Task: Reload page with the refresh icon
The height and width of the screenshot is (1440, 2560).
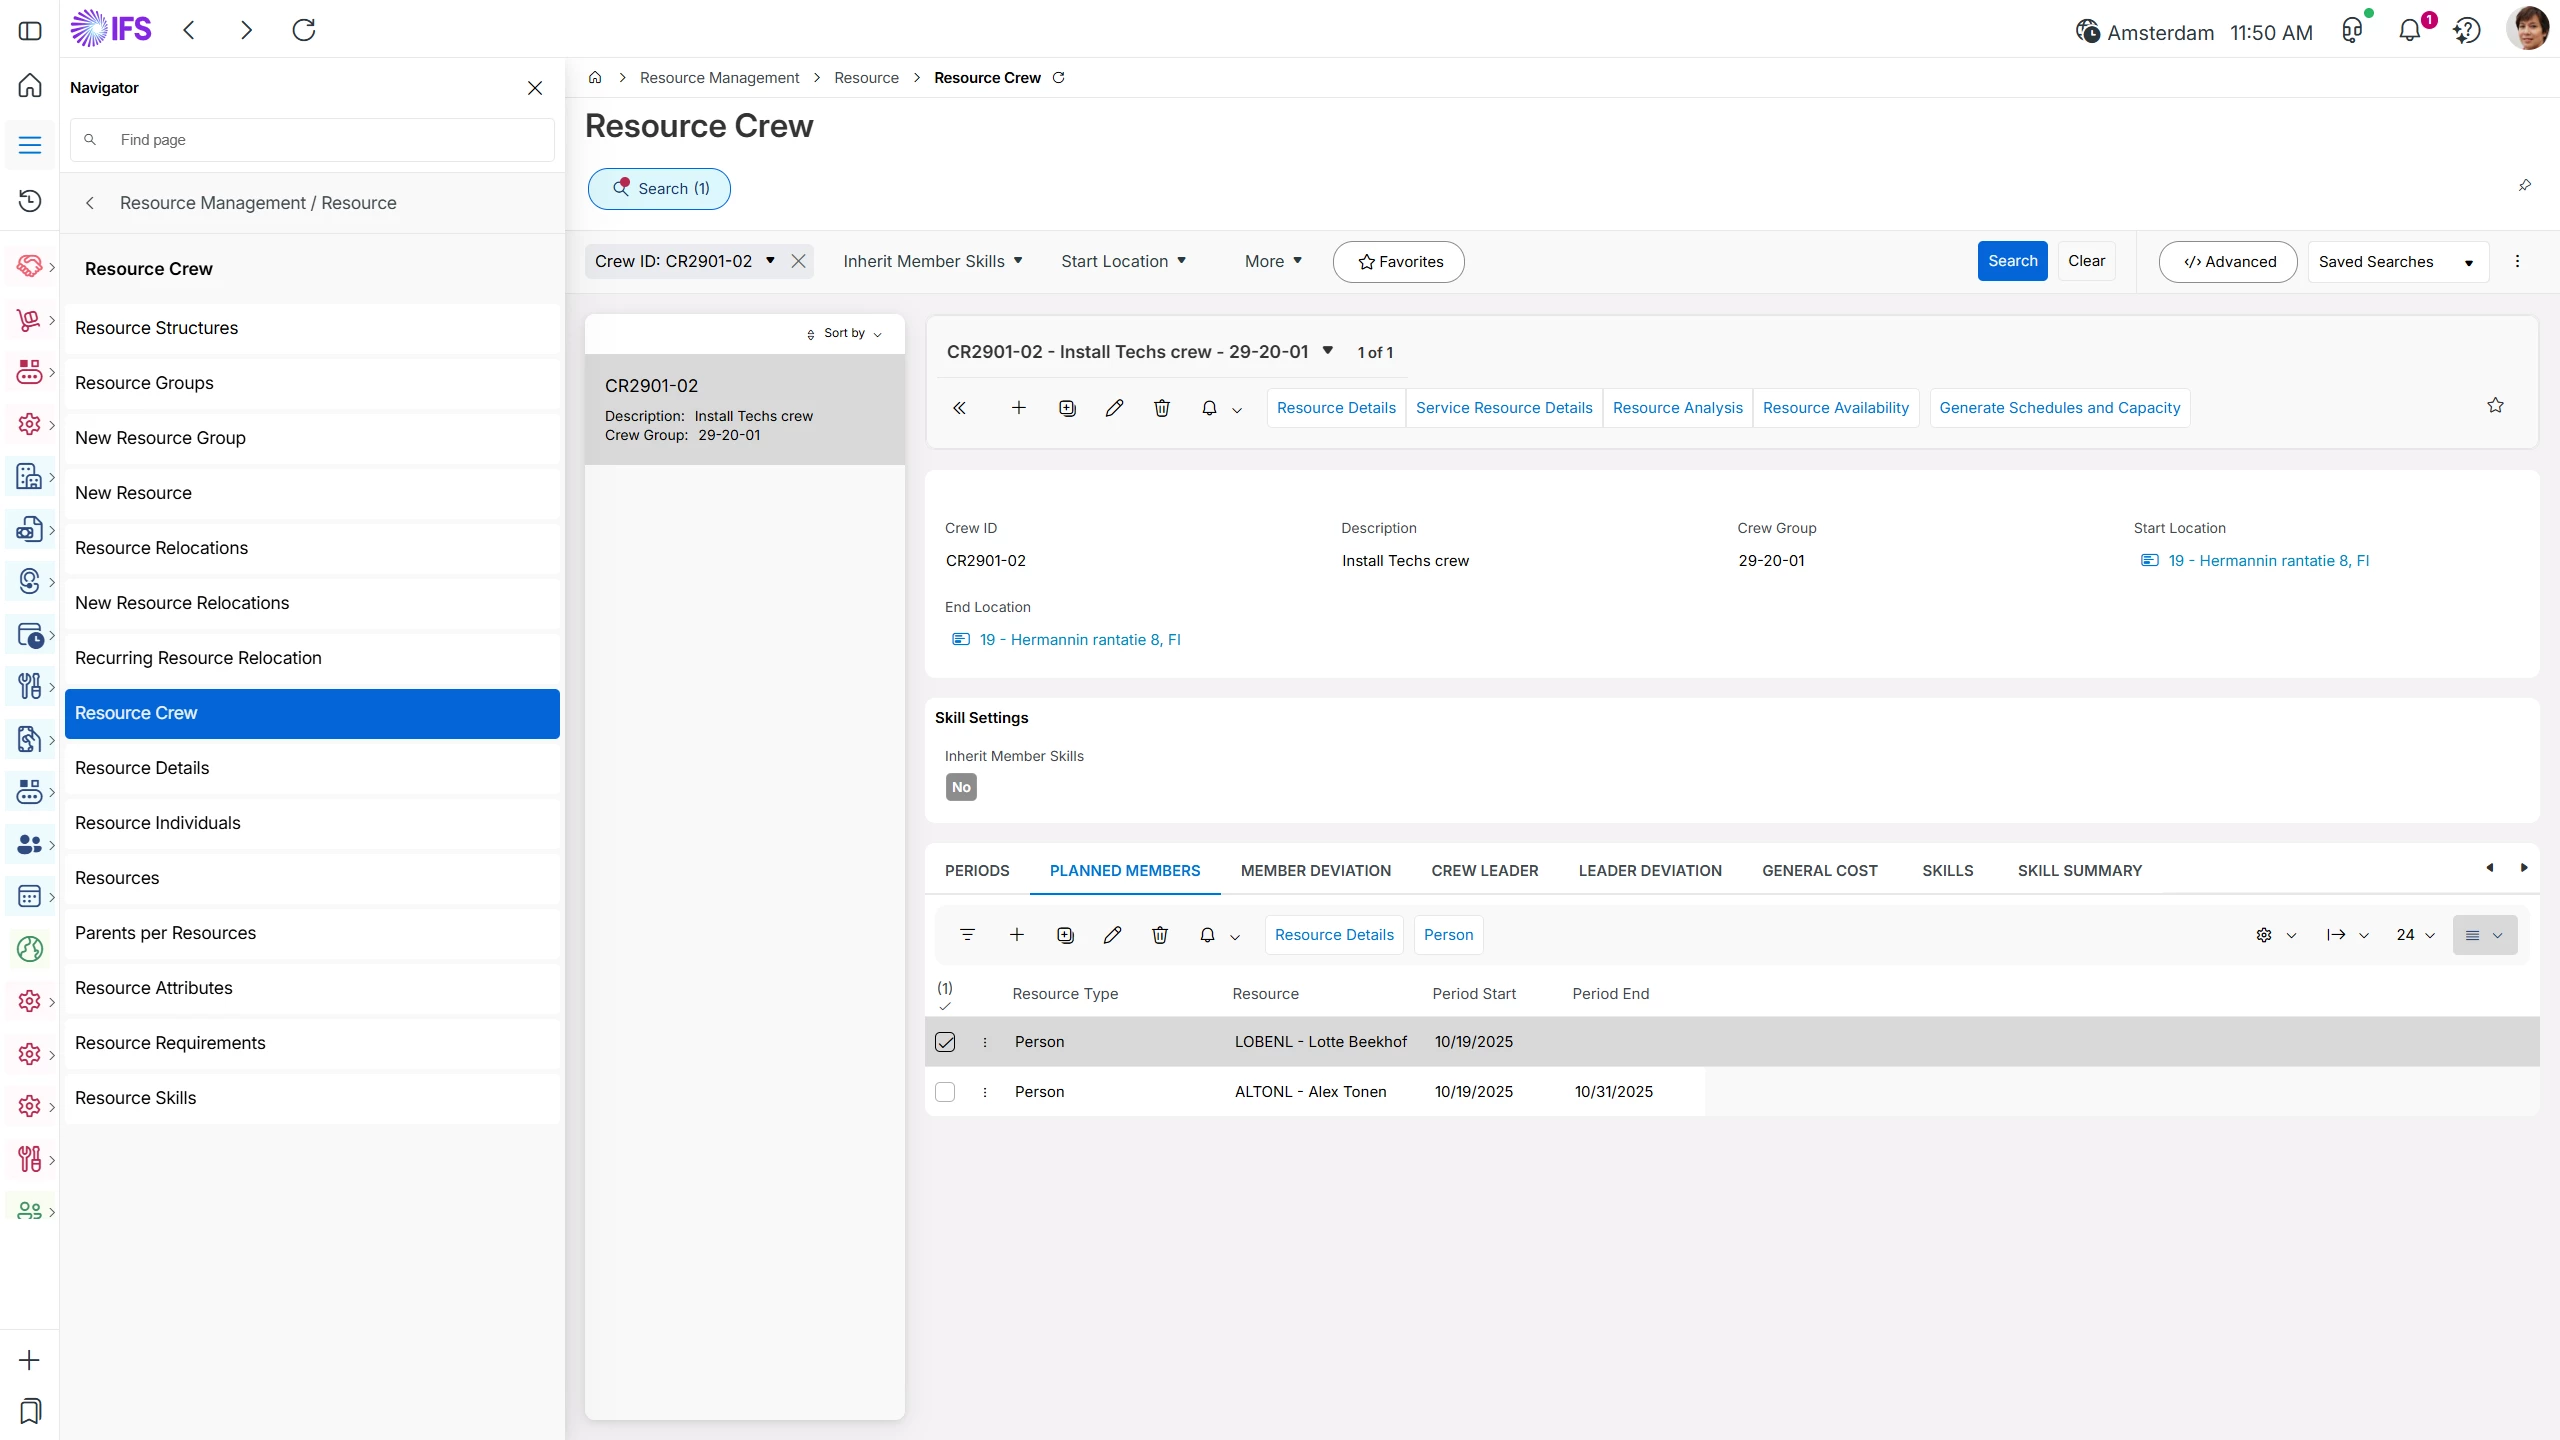Action: pyautogui.click(x=304, y=30)
